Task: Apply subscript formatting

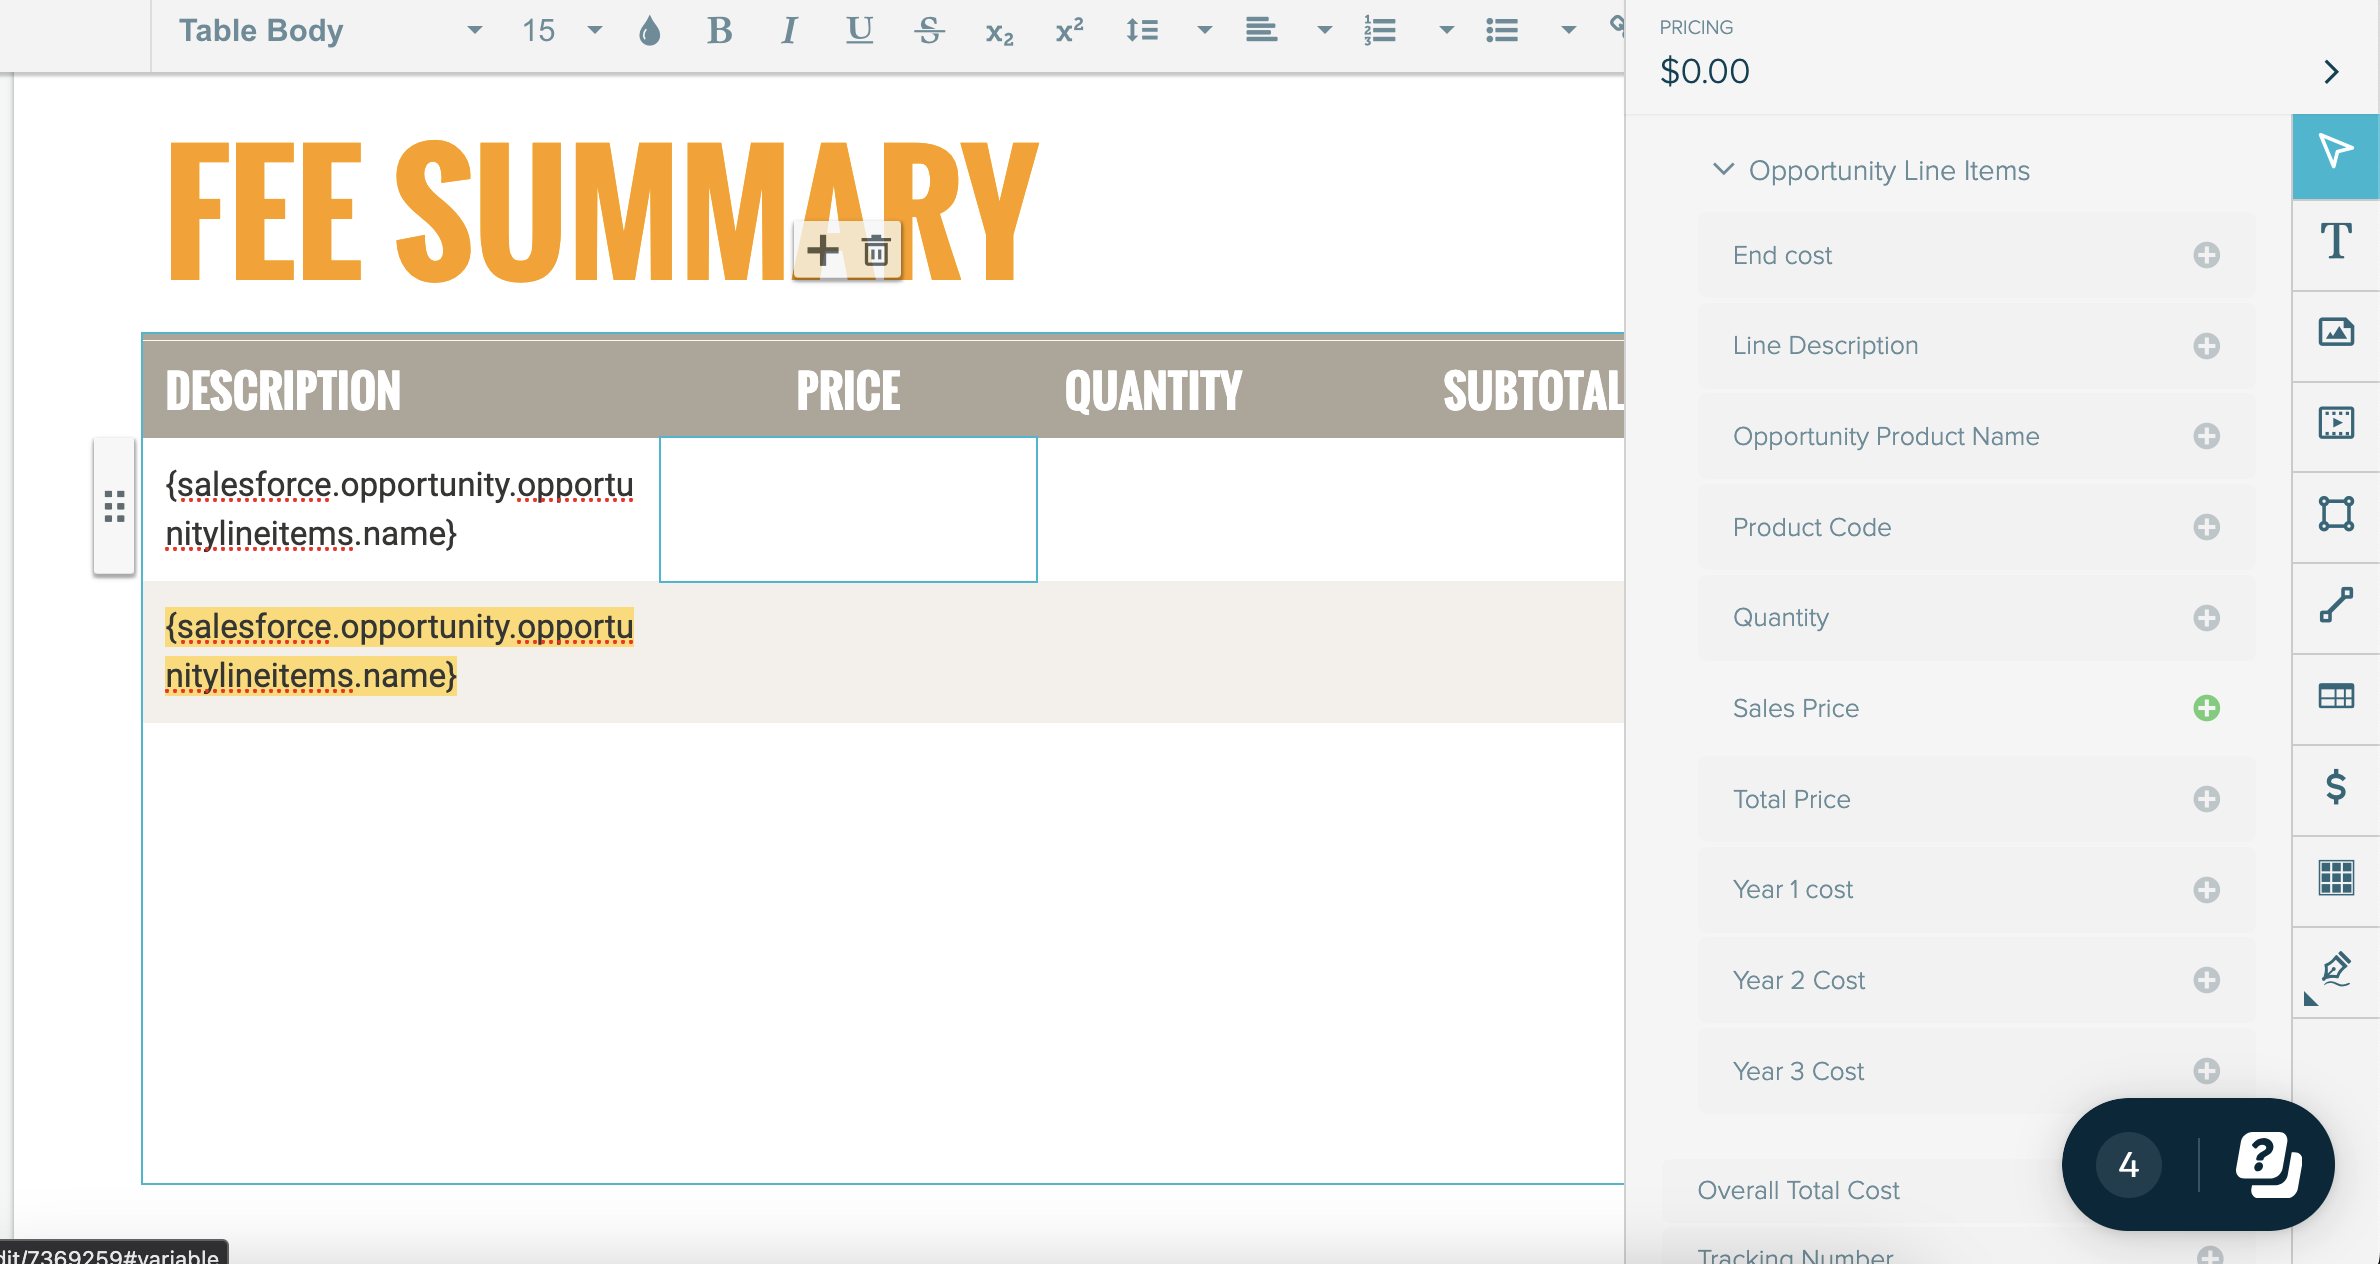Action: [x=999, y=33]
